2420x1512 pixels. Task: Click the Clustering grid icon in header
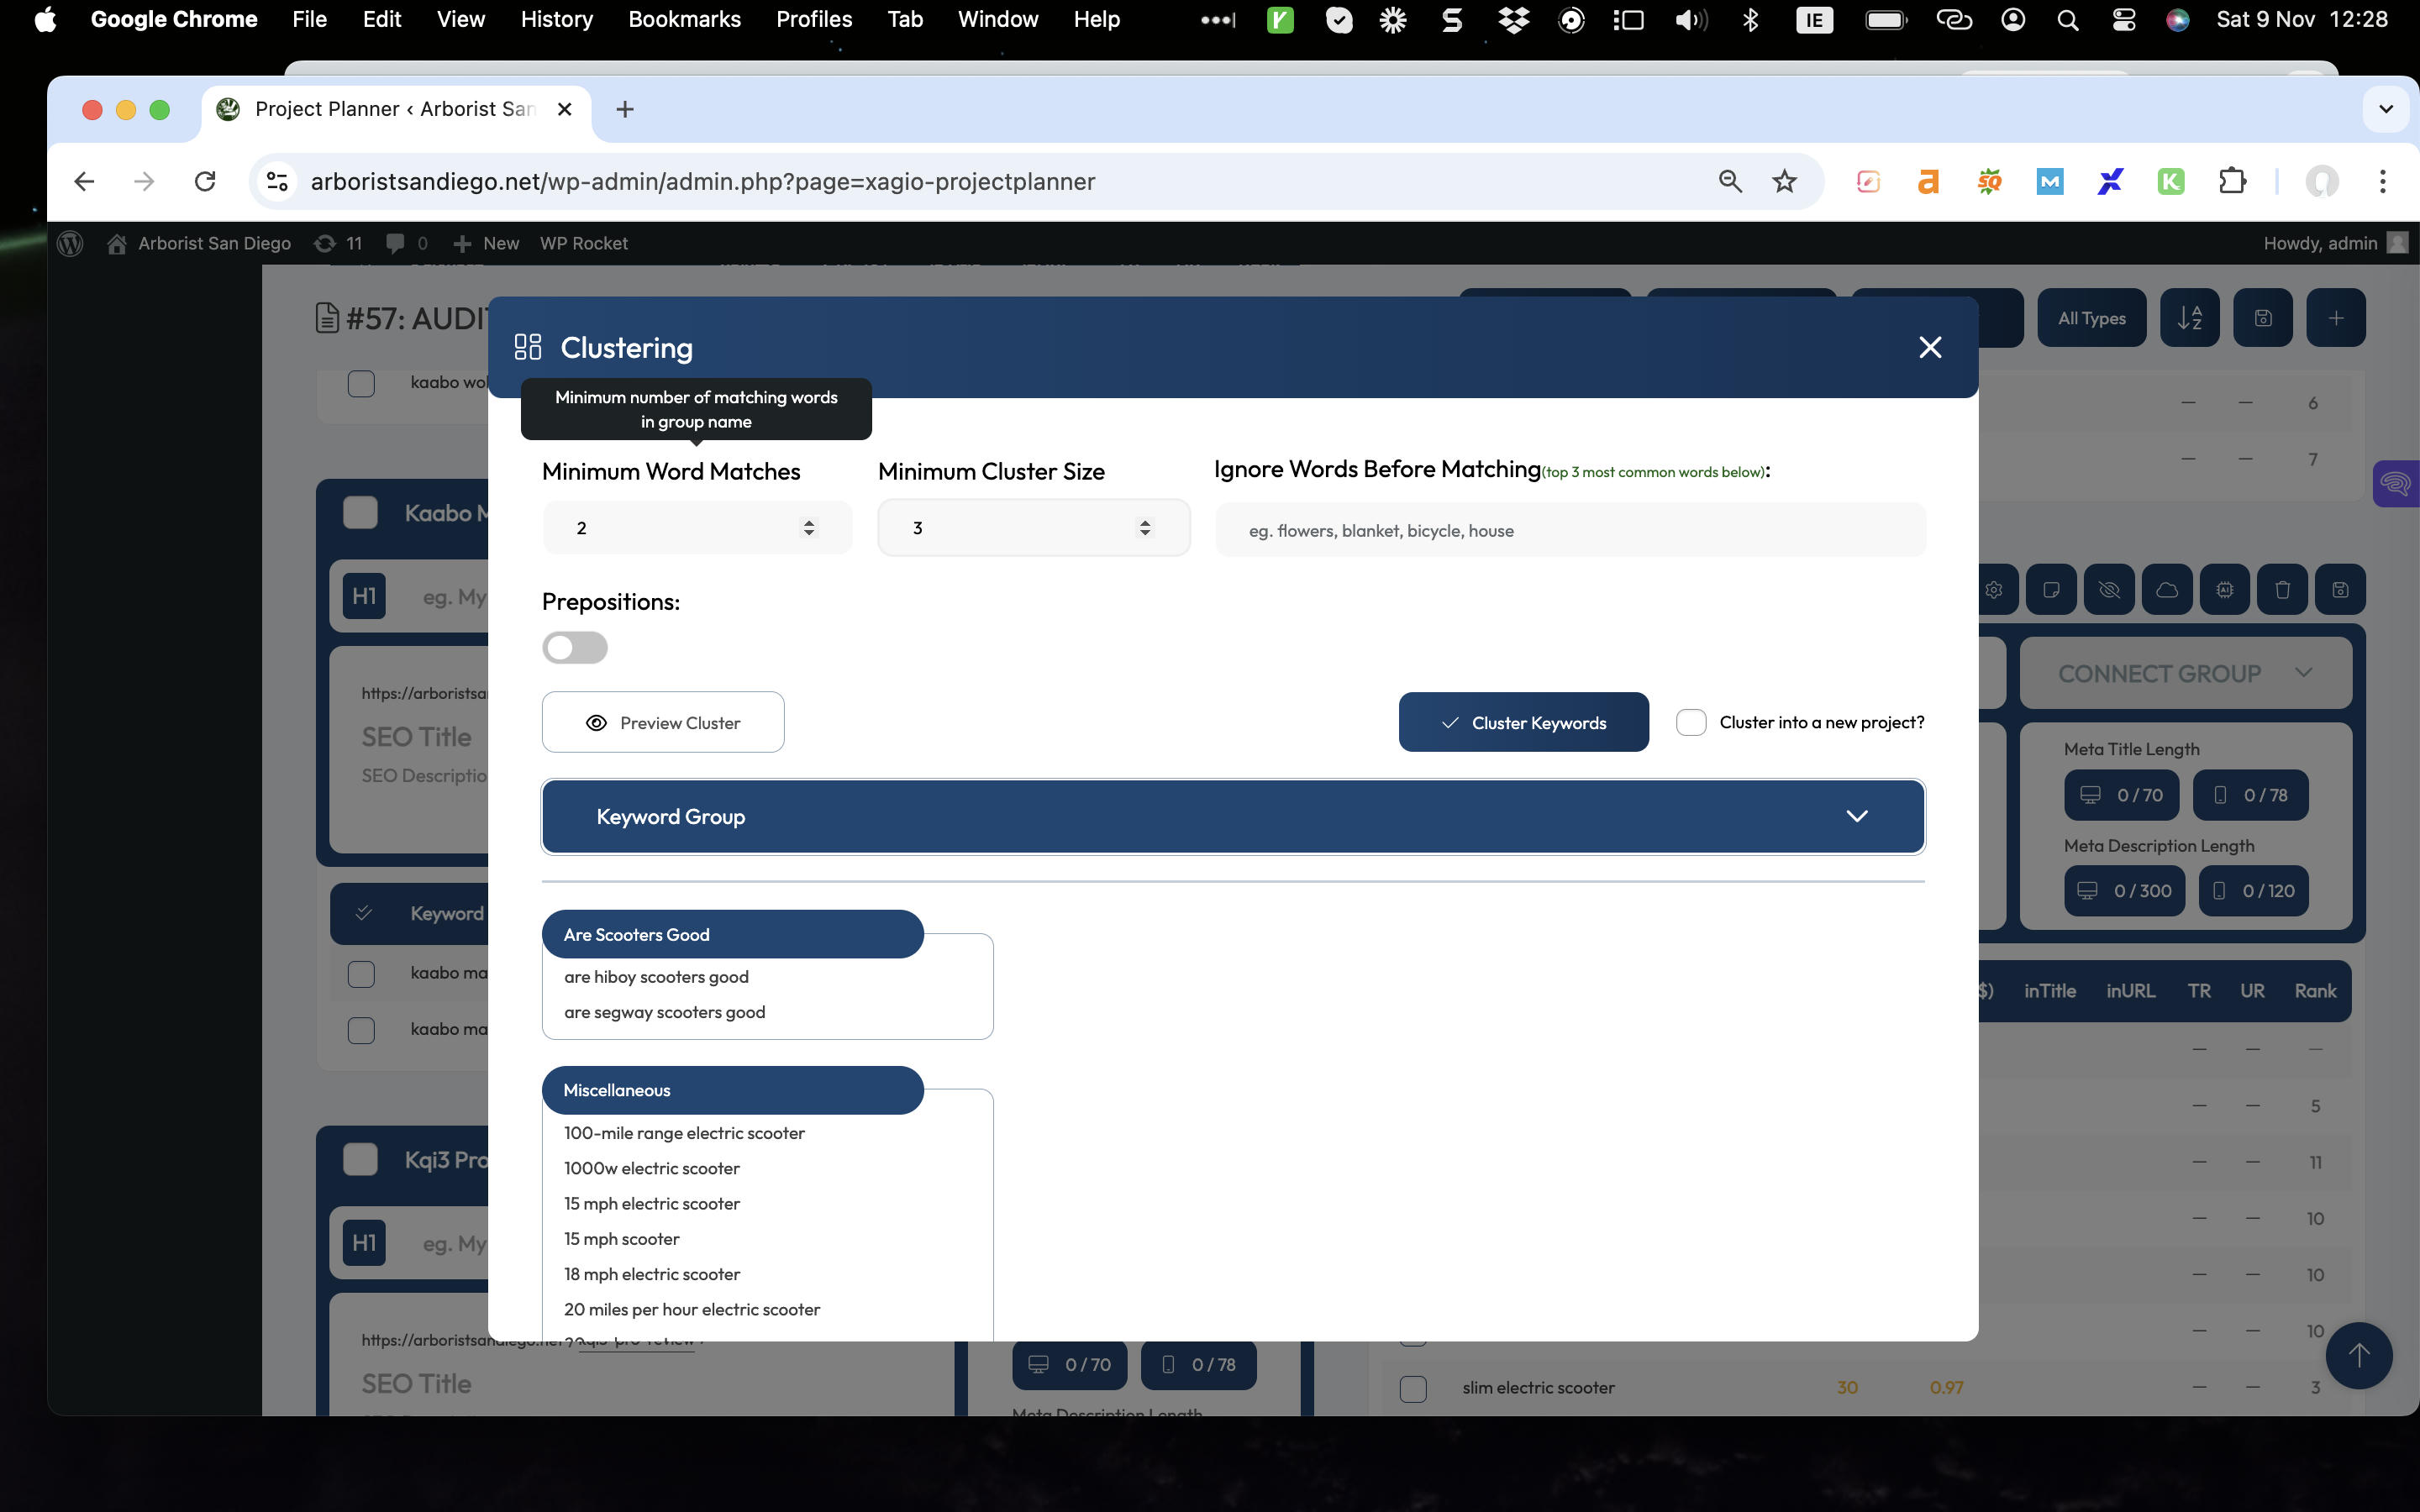527,347
